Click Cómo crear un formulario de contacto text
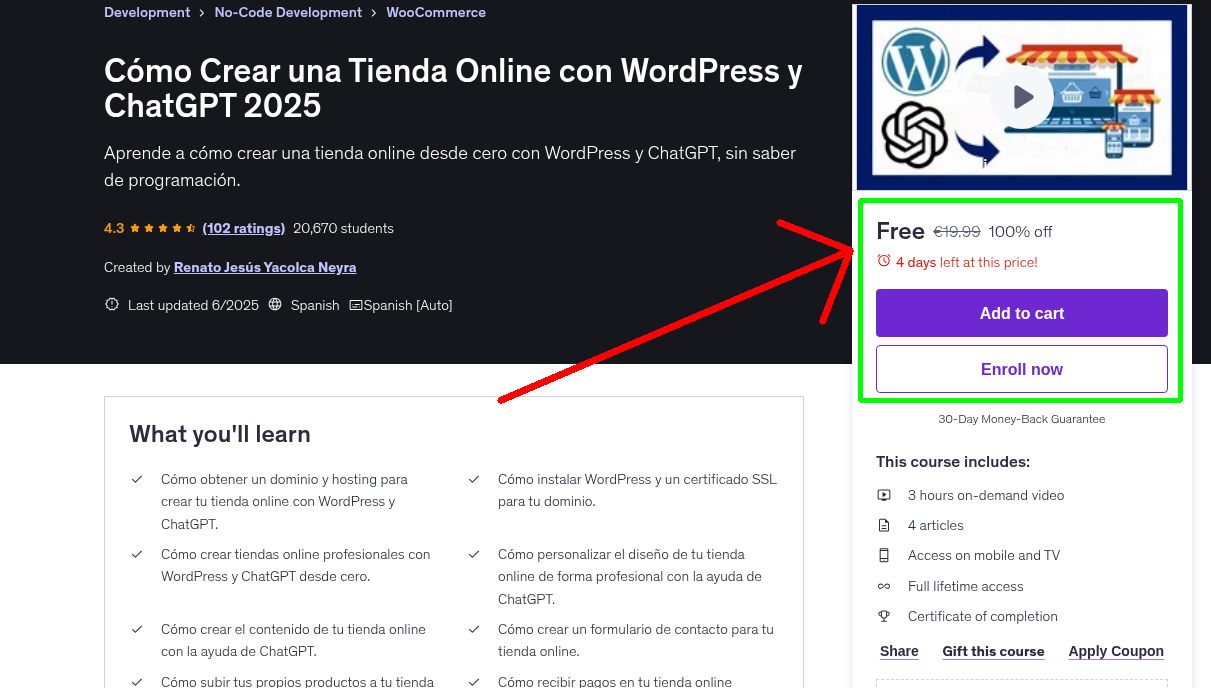The image size is (1211, 688). click(x=636, y=640)
